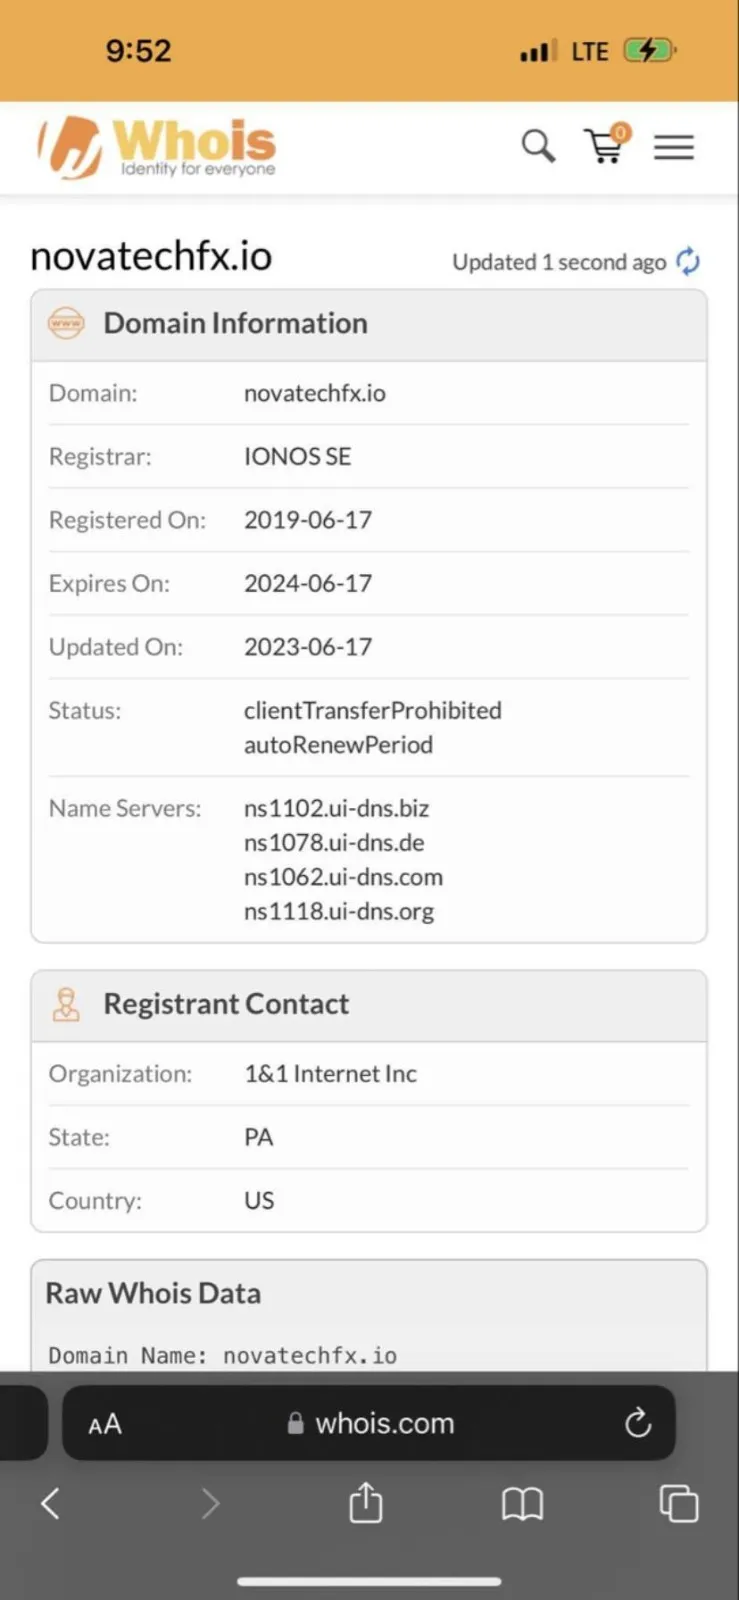Open the shopping cart
Viewport: 739px width, 1600px height.
tap(605, 146)
